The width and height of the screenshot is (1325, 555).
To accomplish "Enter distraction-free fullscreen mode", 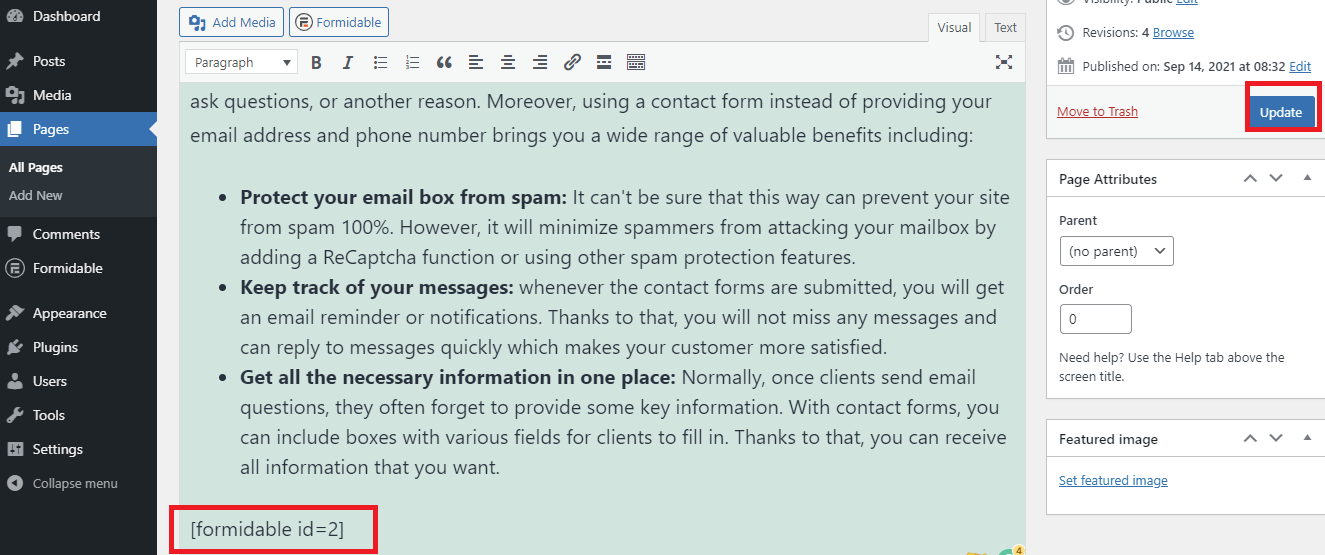I will pyautogui.click(x=1004, y=62).
